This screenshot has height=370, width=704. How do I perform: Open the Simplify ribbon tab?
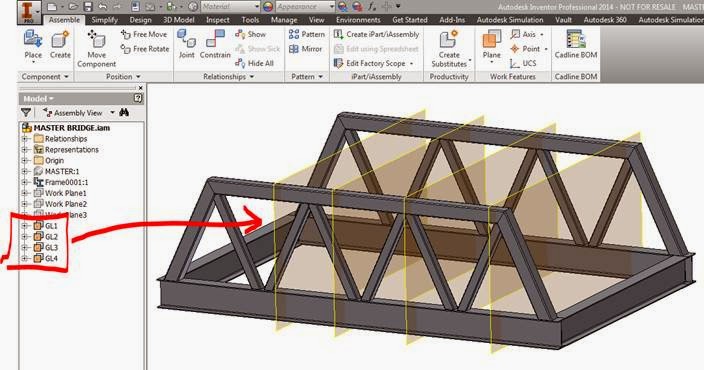click(105, 20)
